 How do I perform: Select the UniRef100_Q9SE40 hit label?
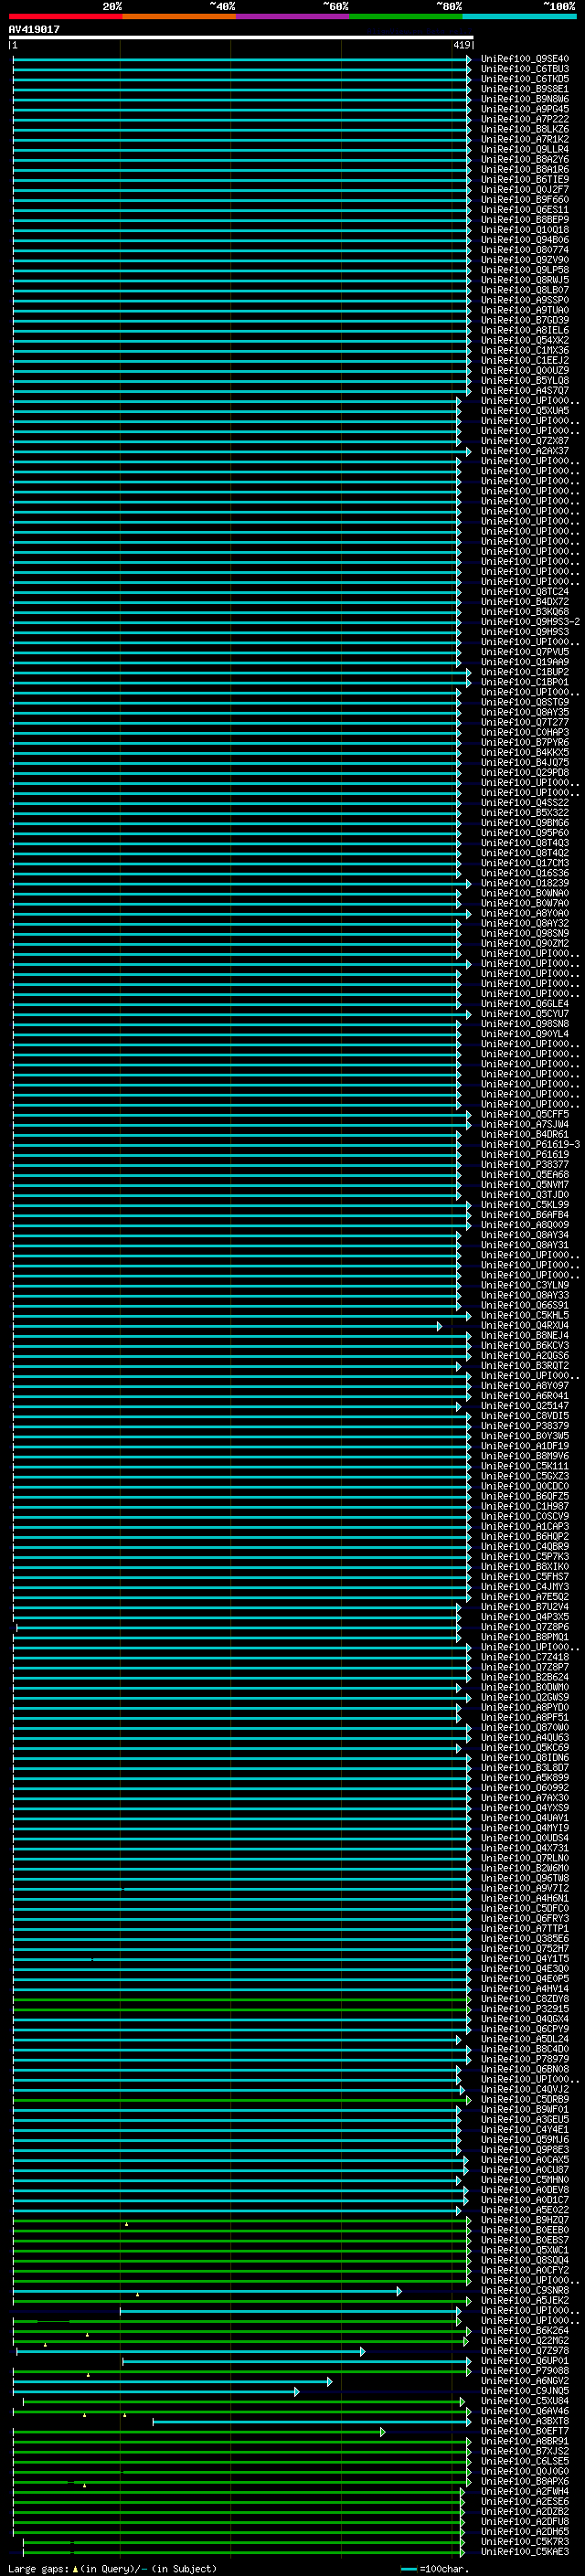coord(524,59)
